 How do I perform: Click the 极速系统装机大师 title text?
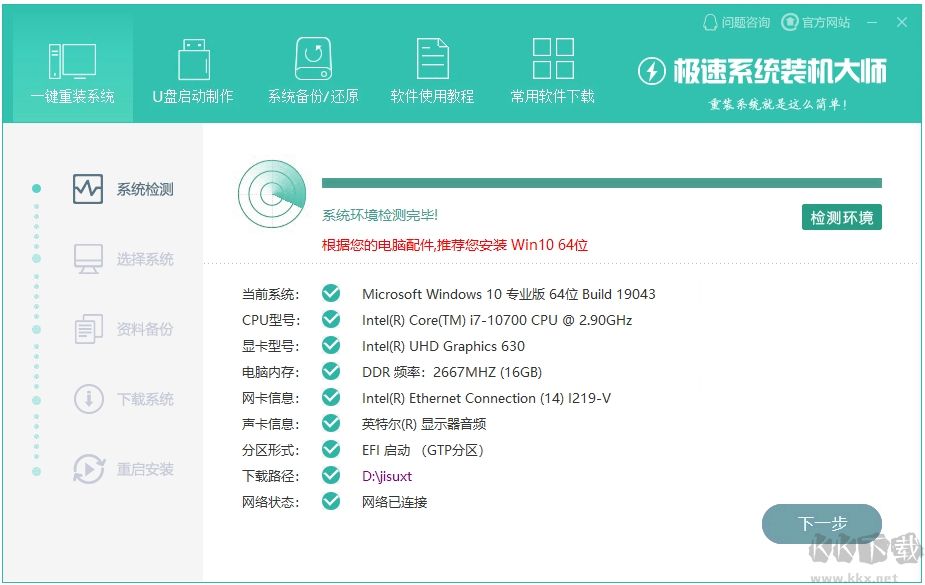780,71
